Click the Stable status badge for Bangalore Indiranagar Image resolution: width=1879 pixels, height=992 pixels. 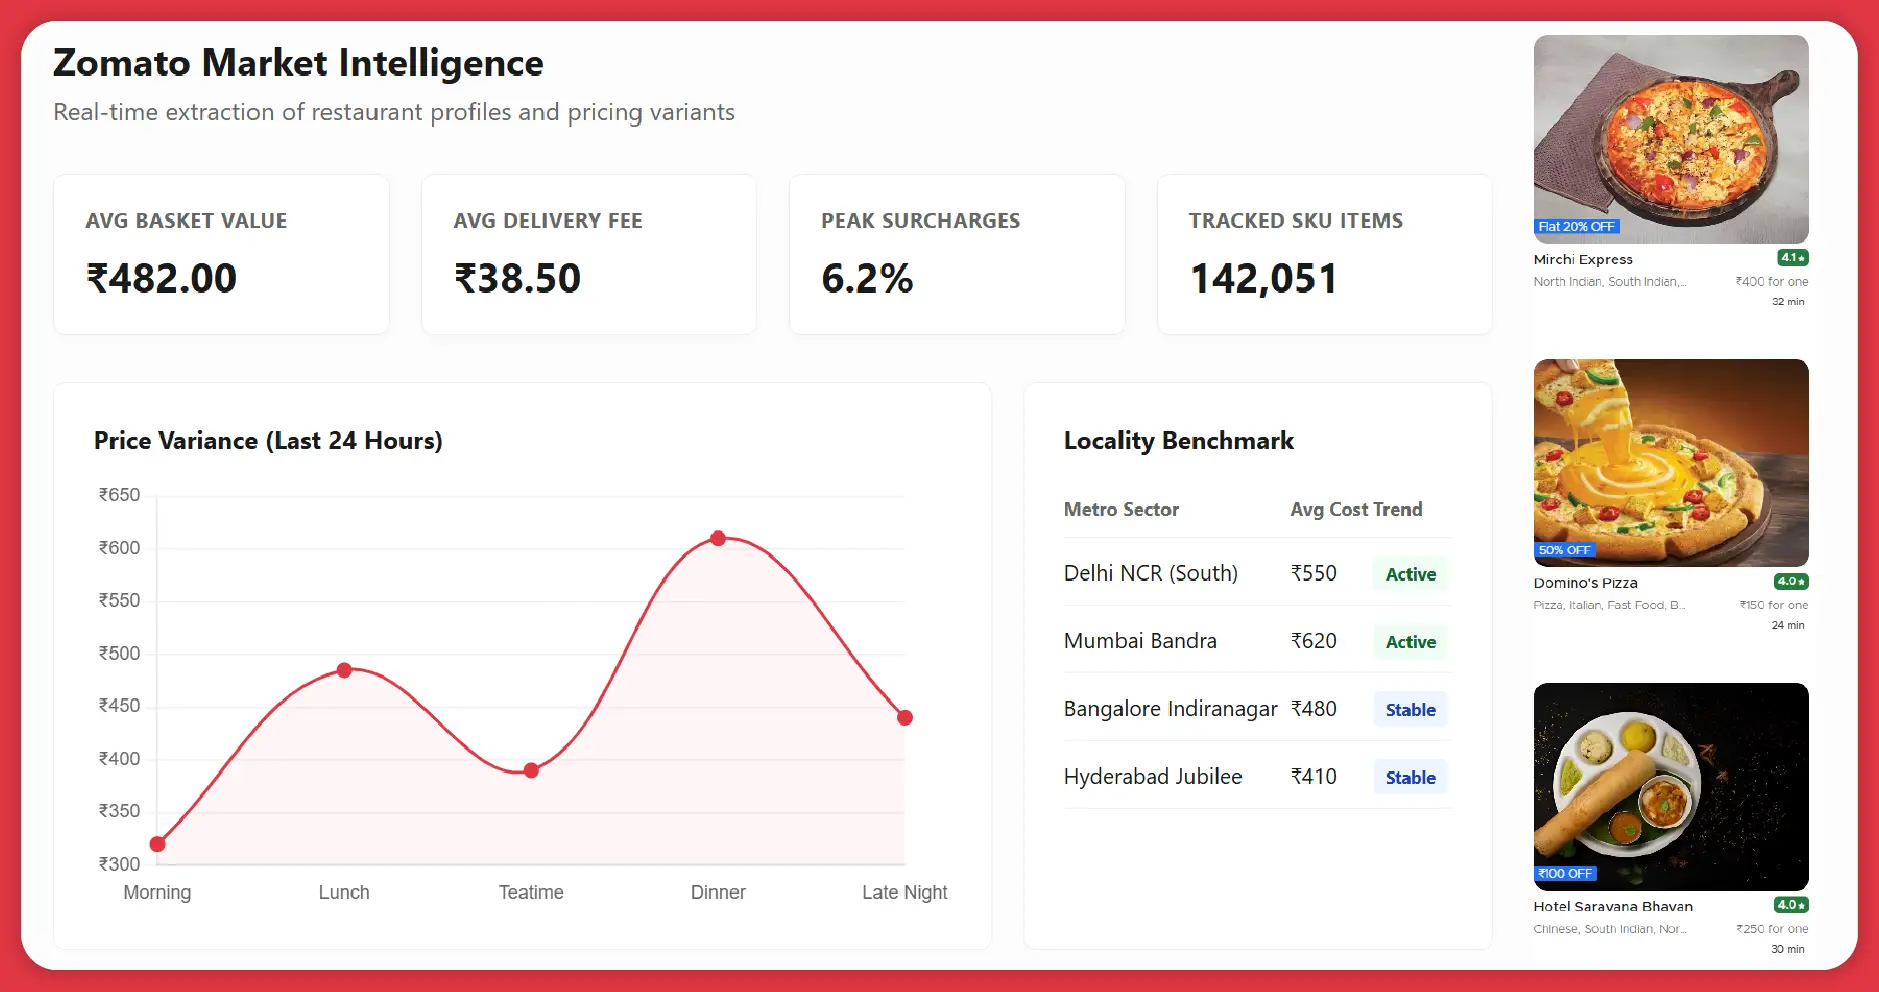(x=1410, y=710)
